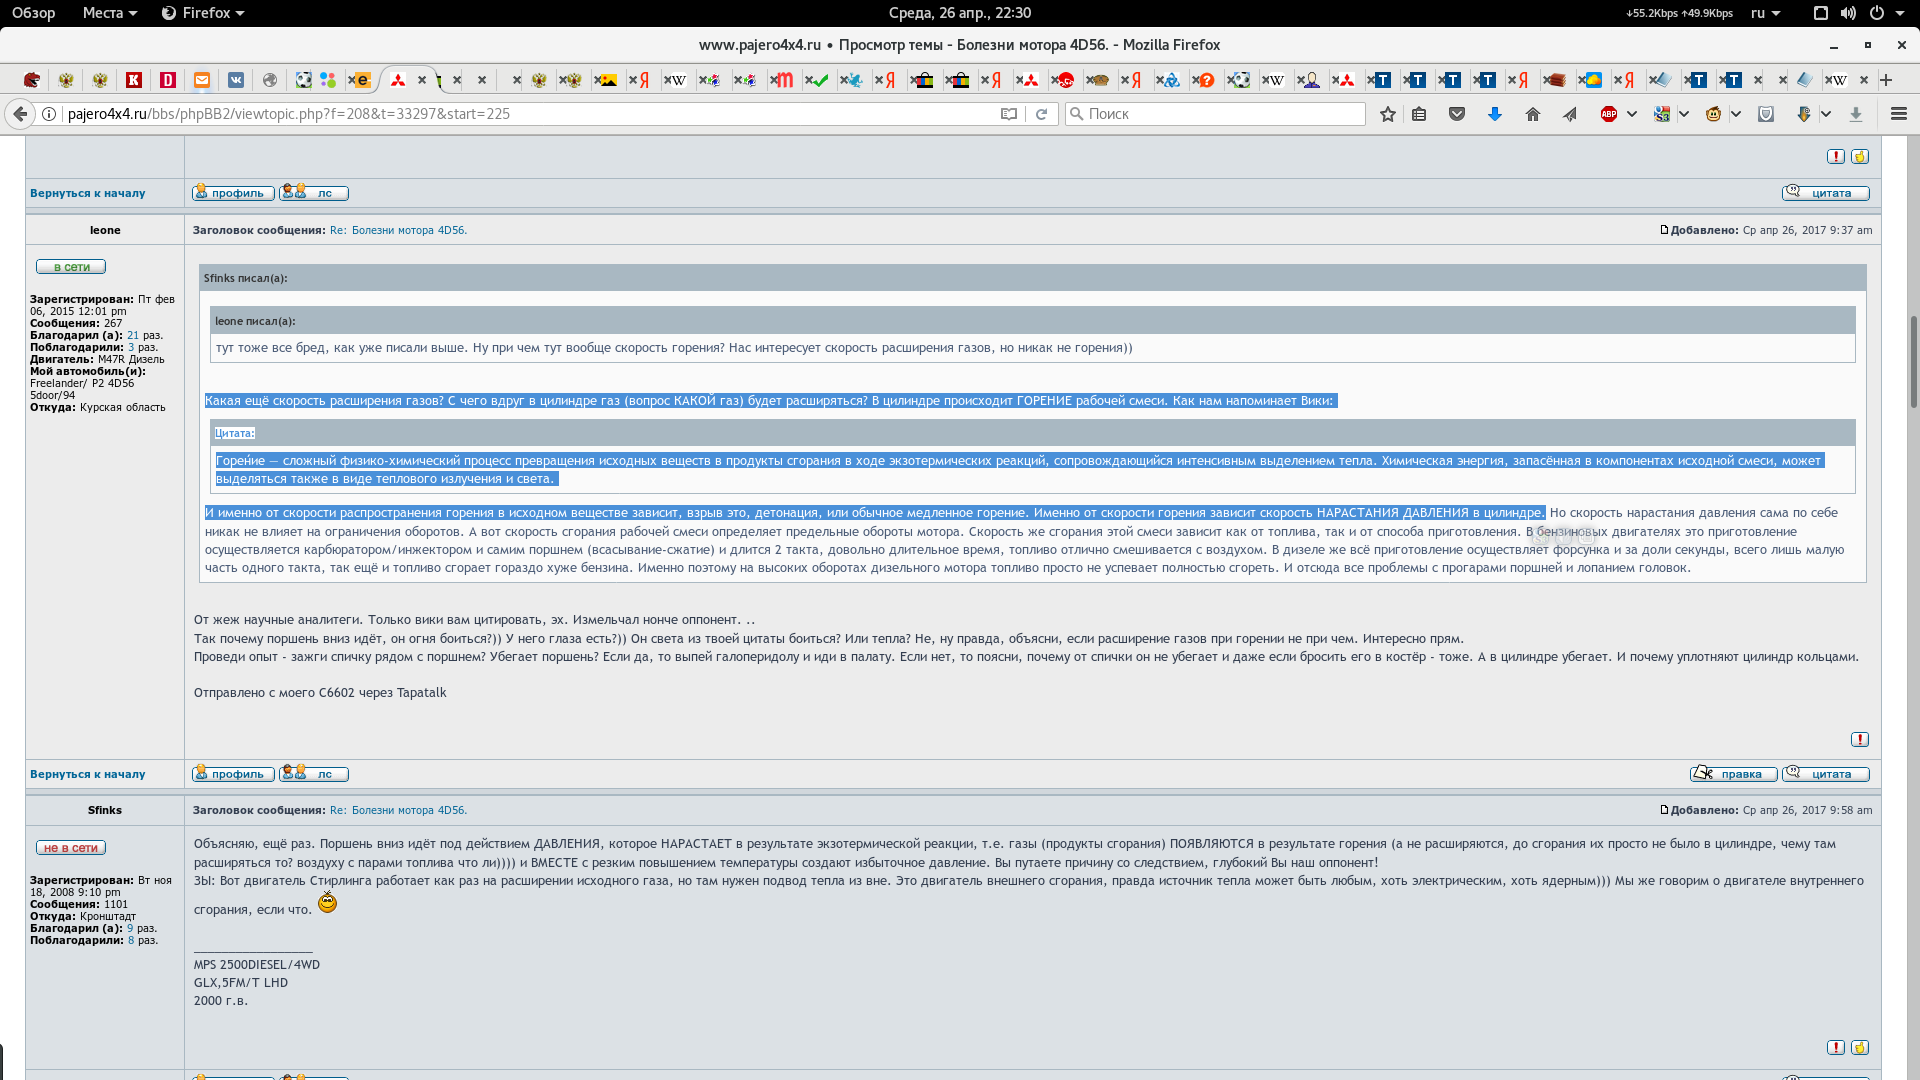
Task: Click цитата button in leone's post
Action: (1825, 774)
